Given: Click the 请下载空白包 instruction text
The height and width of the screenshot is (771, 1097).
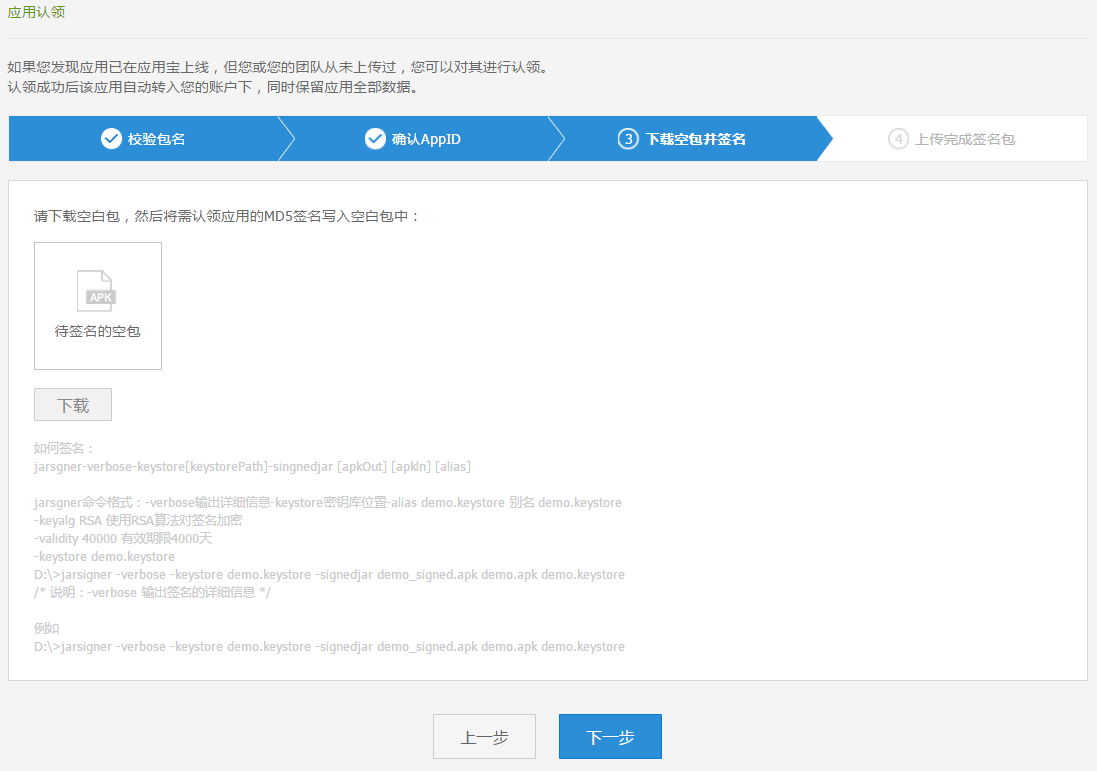Looking at the screenshot, I should (227, 216).
